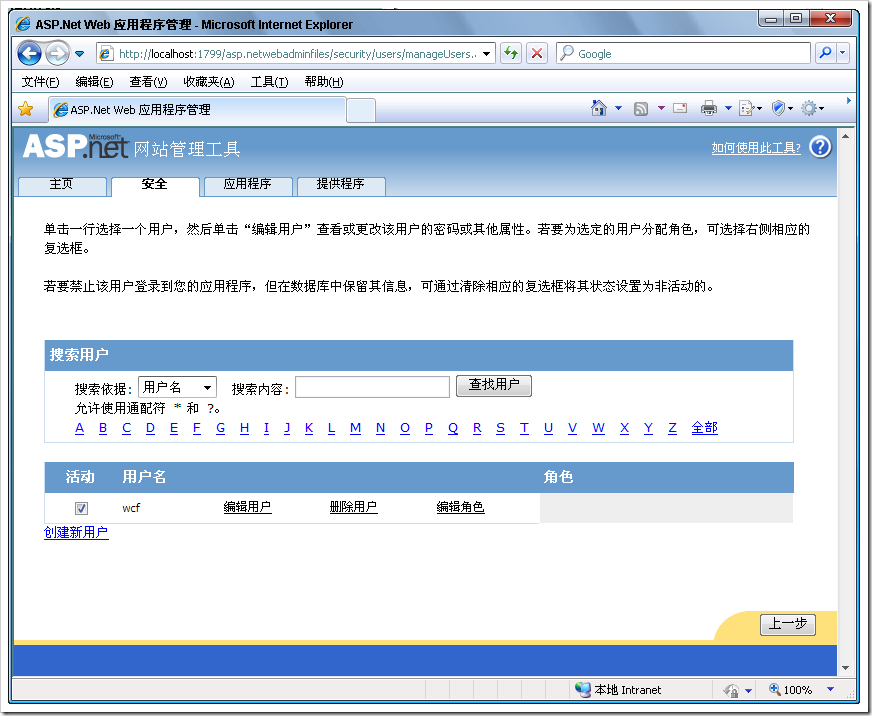This screenshot has height=716, width=872.
Task: Expand the zoom level dropdown arrow
Action: tap(830, 689)
